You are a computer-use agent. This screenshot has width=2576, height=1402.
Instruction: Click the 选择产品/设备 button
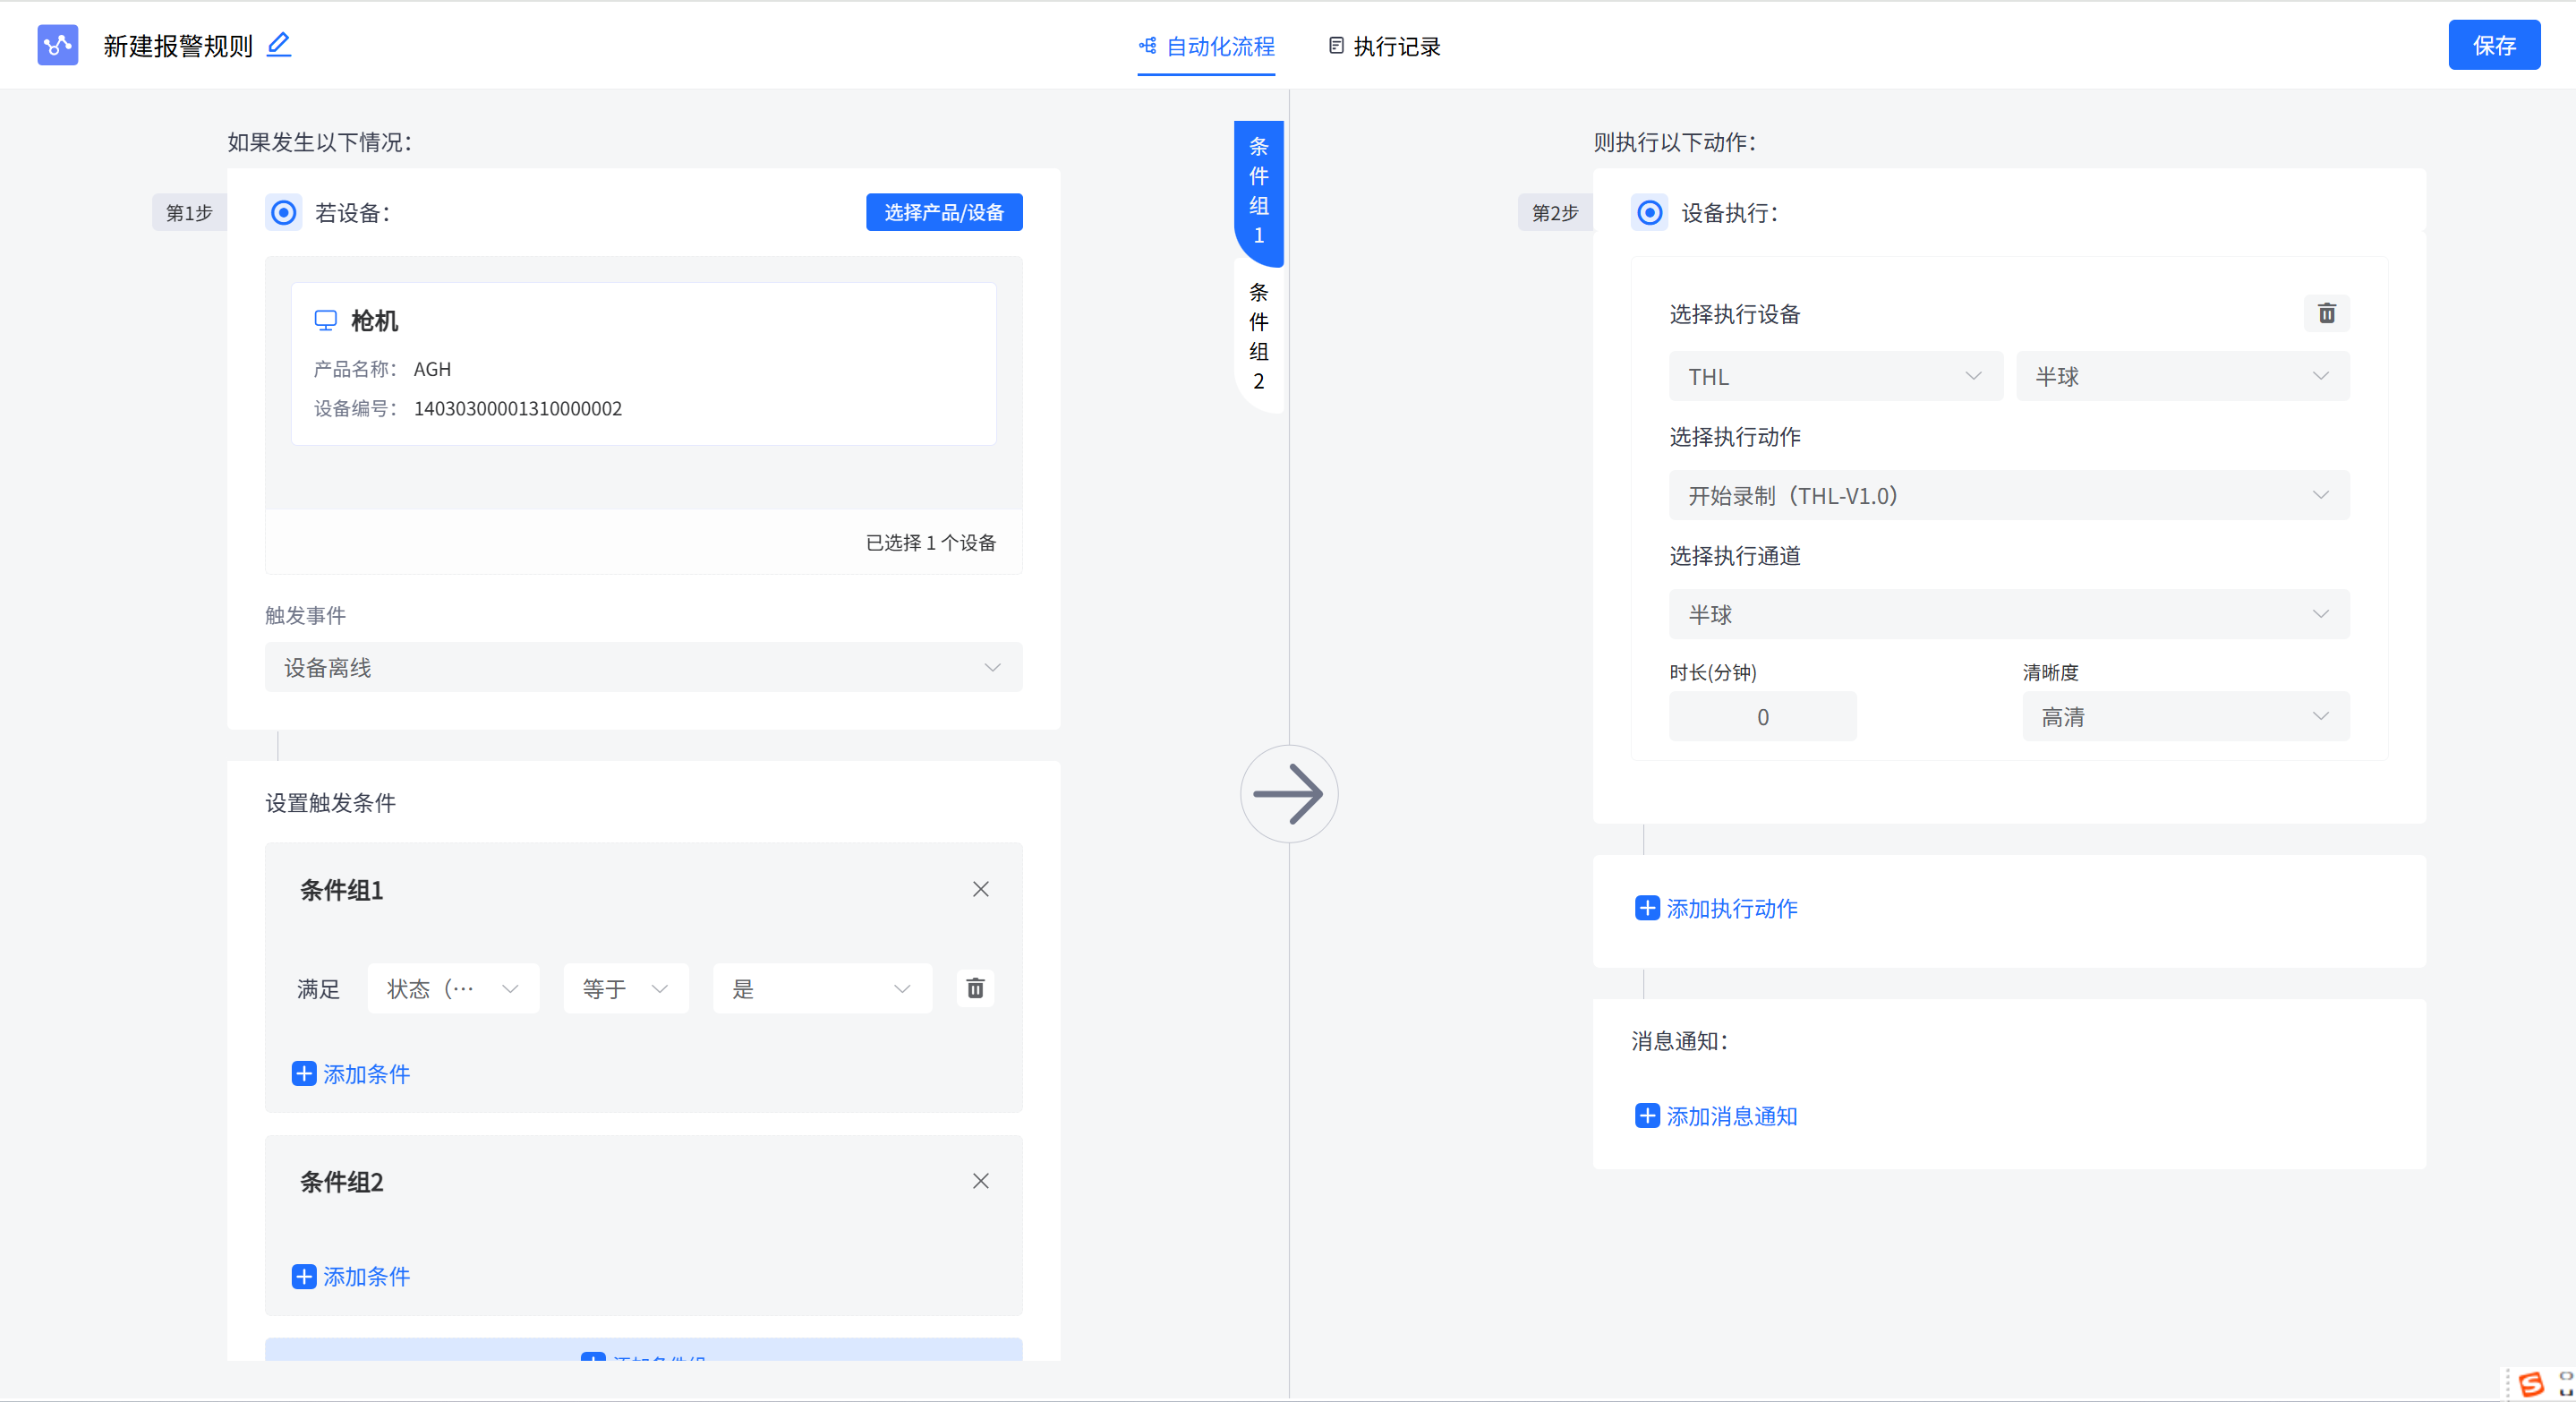[x=943, y=212]
